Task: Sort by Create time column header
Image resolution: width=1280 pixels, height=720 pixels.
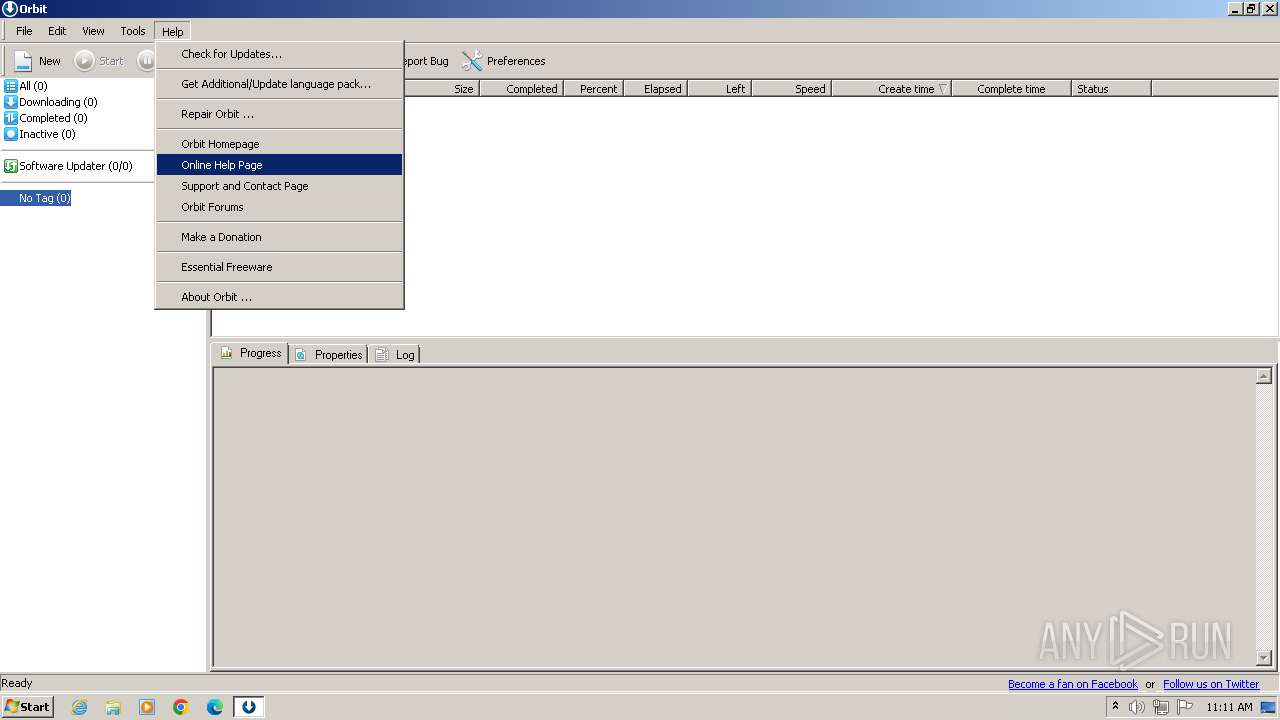Action: point(892,89)
